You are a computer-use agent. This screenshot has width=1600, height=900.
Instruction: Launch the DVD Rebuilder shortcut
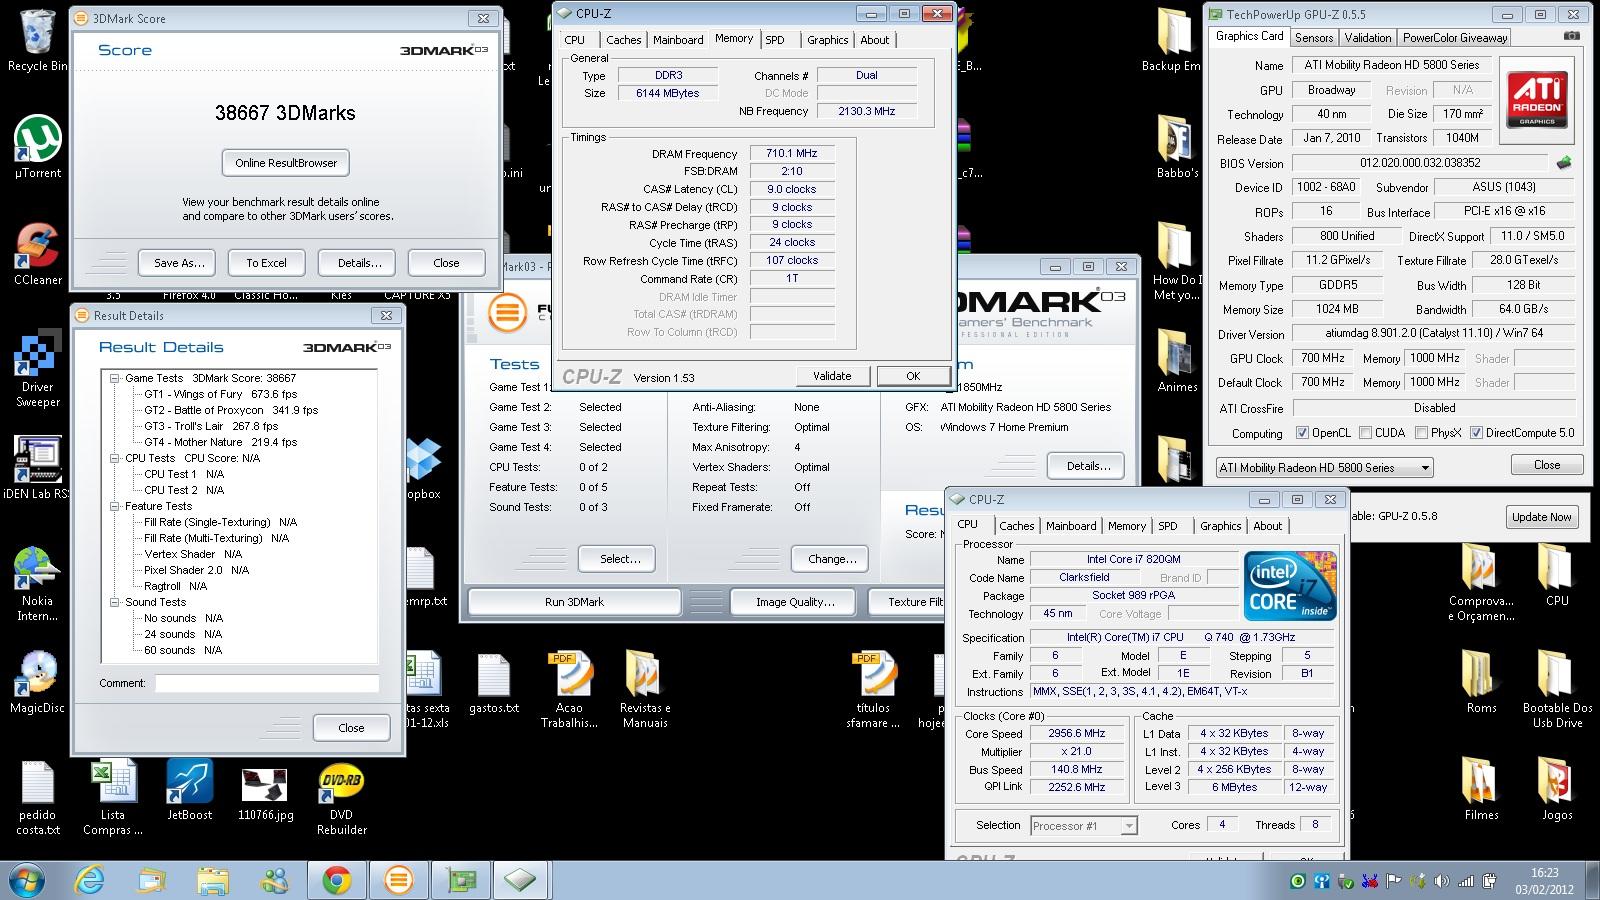click(x=341, y=797)
